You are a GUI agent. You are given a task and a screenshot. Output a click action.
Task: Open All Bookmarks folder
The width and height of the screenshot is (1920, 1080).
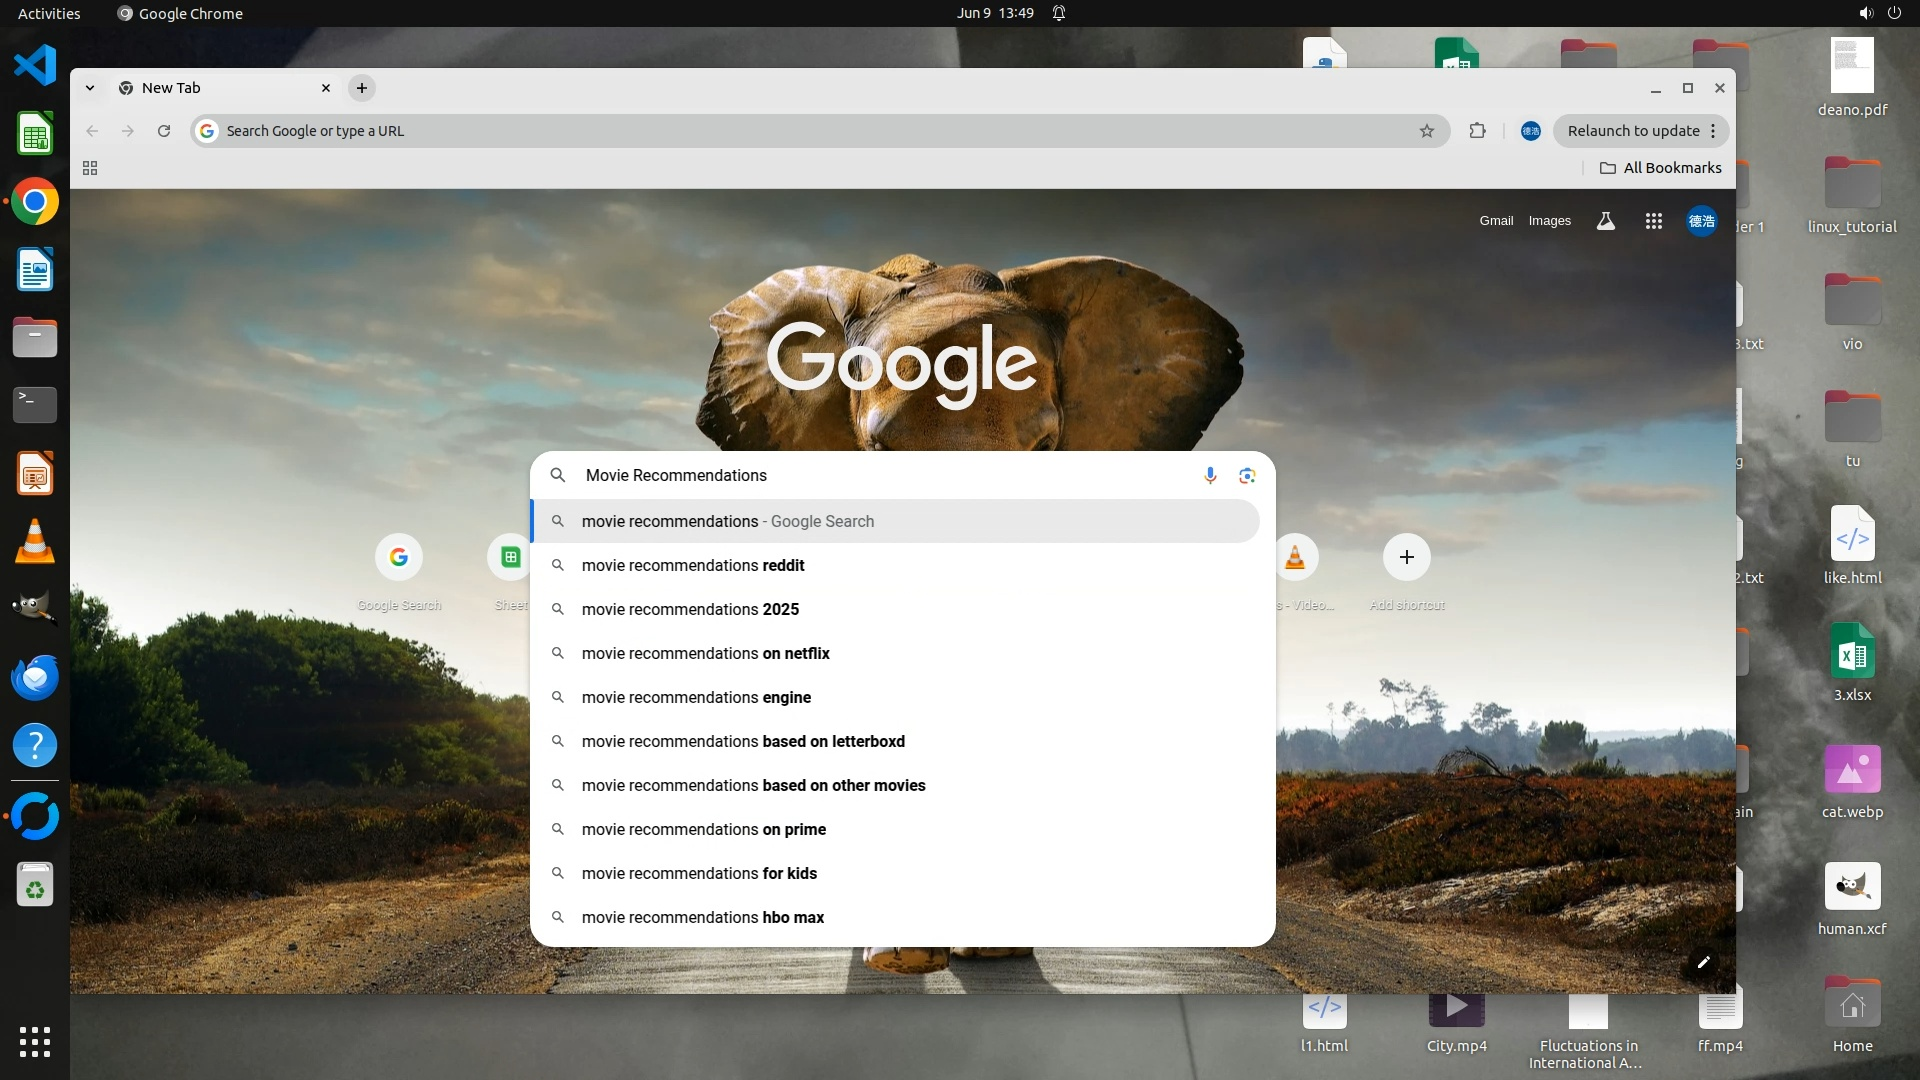(x=1660, y=168)
